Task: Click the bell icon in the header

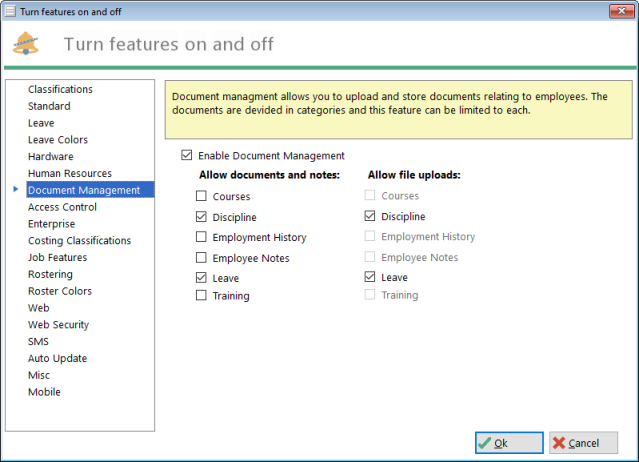Action: [x=26, y=43]
